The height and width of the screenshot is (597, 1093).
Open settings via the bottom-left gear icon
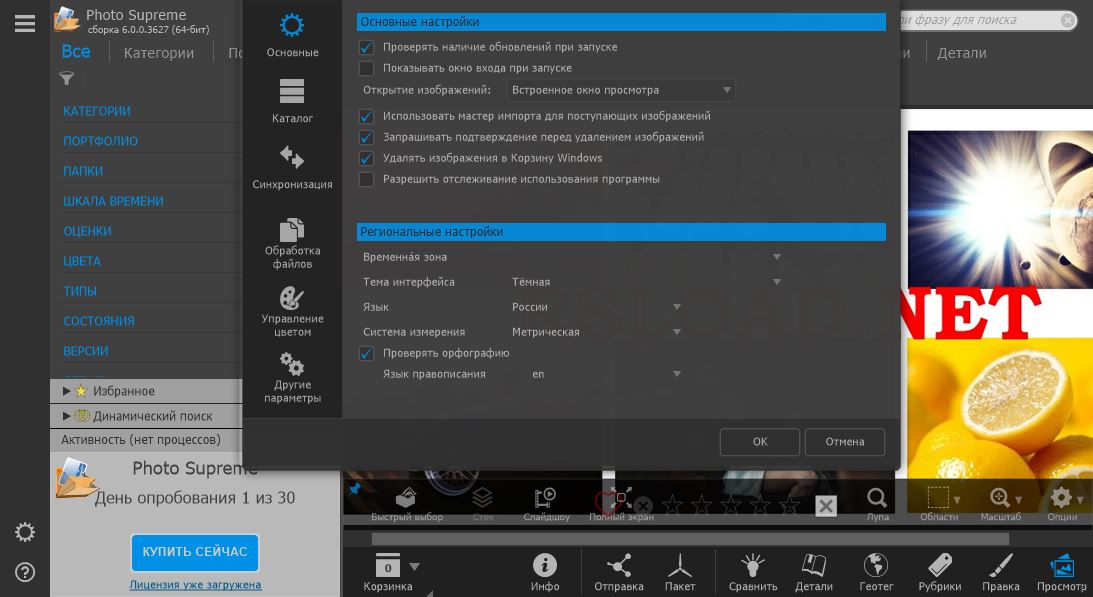24,533
